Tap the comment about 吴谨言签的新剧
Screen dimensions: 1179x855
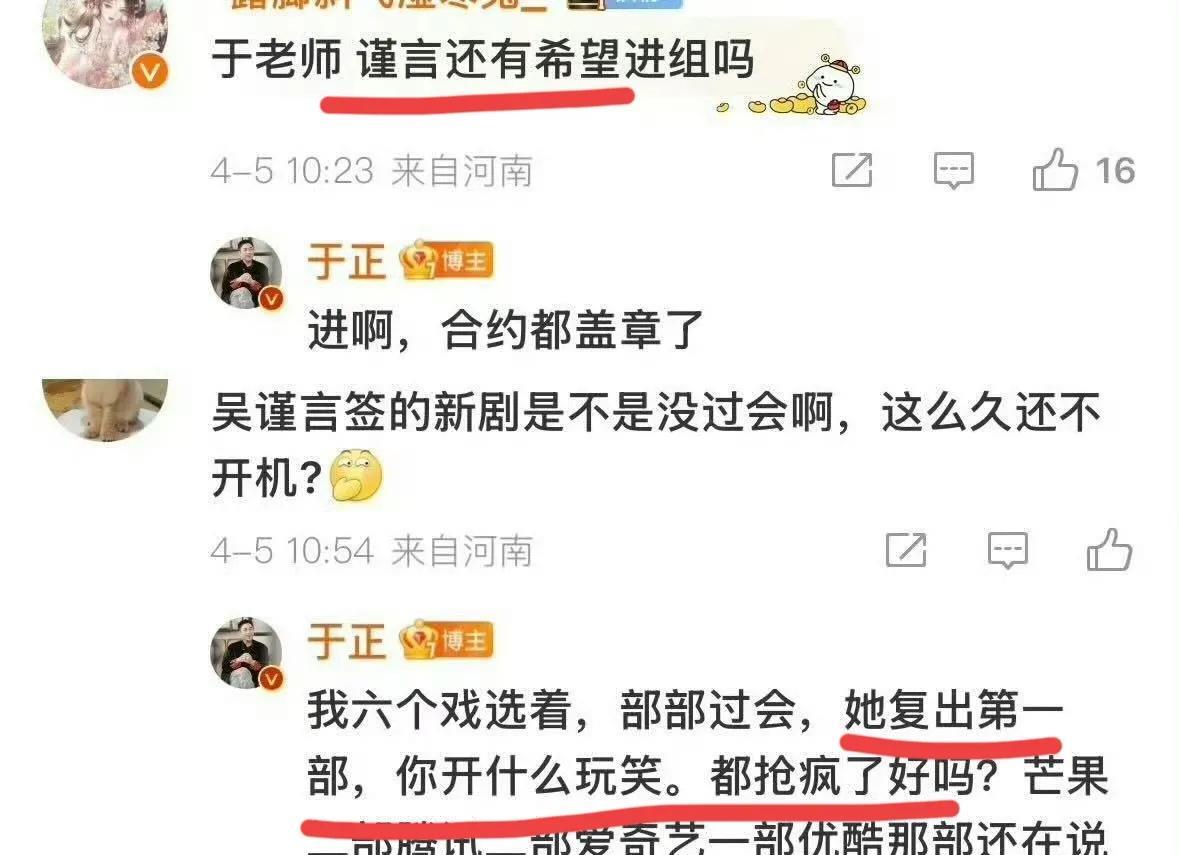(x=656, y=445)
